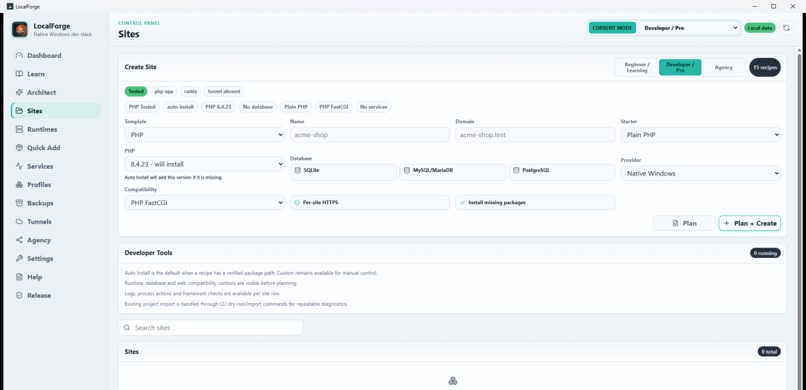
Task: Click the magnifier icon in Search sites
Action: click(x=127, y=328)
